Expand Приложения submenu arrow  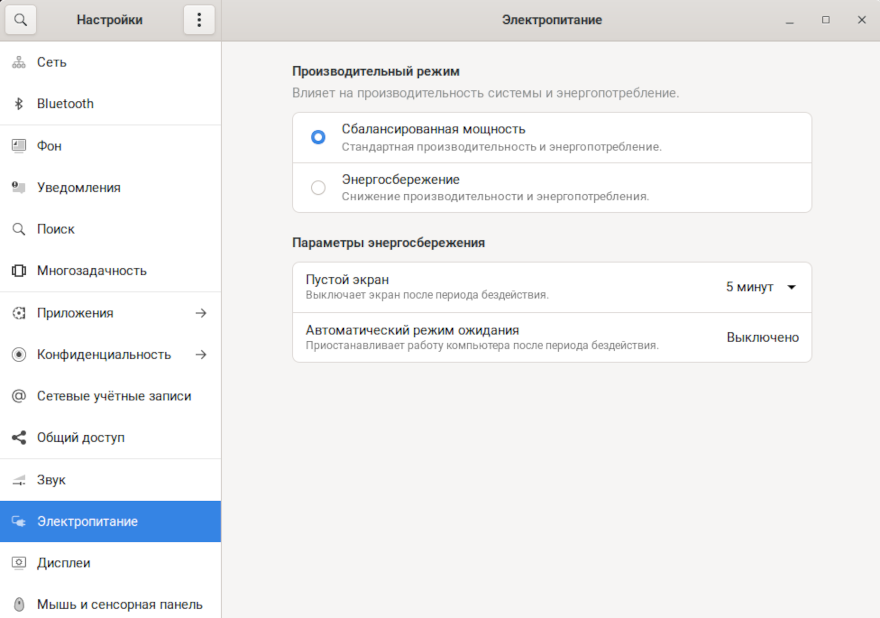(x=200, y=313)
